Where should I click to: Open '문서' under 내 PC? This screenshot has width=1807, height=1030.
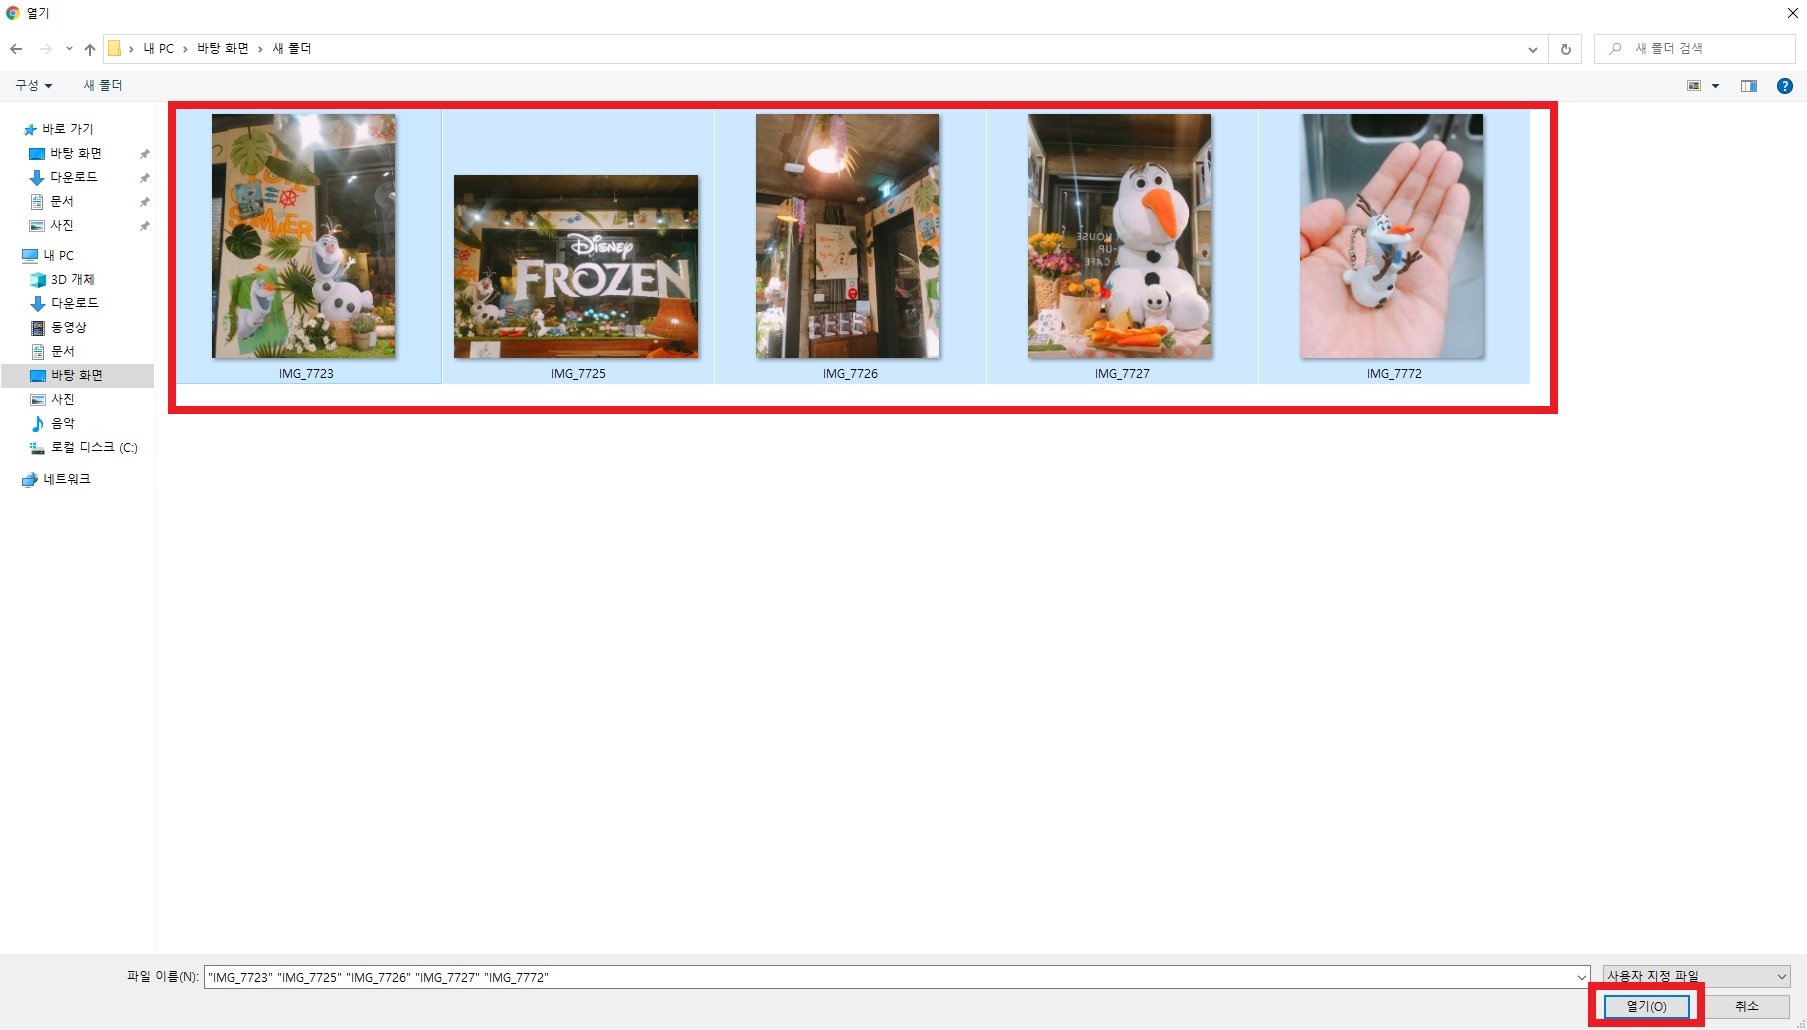coord(62,351)
